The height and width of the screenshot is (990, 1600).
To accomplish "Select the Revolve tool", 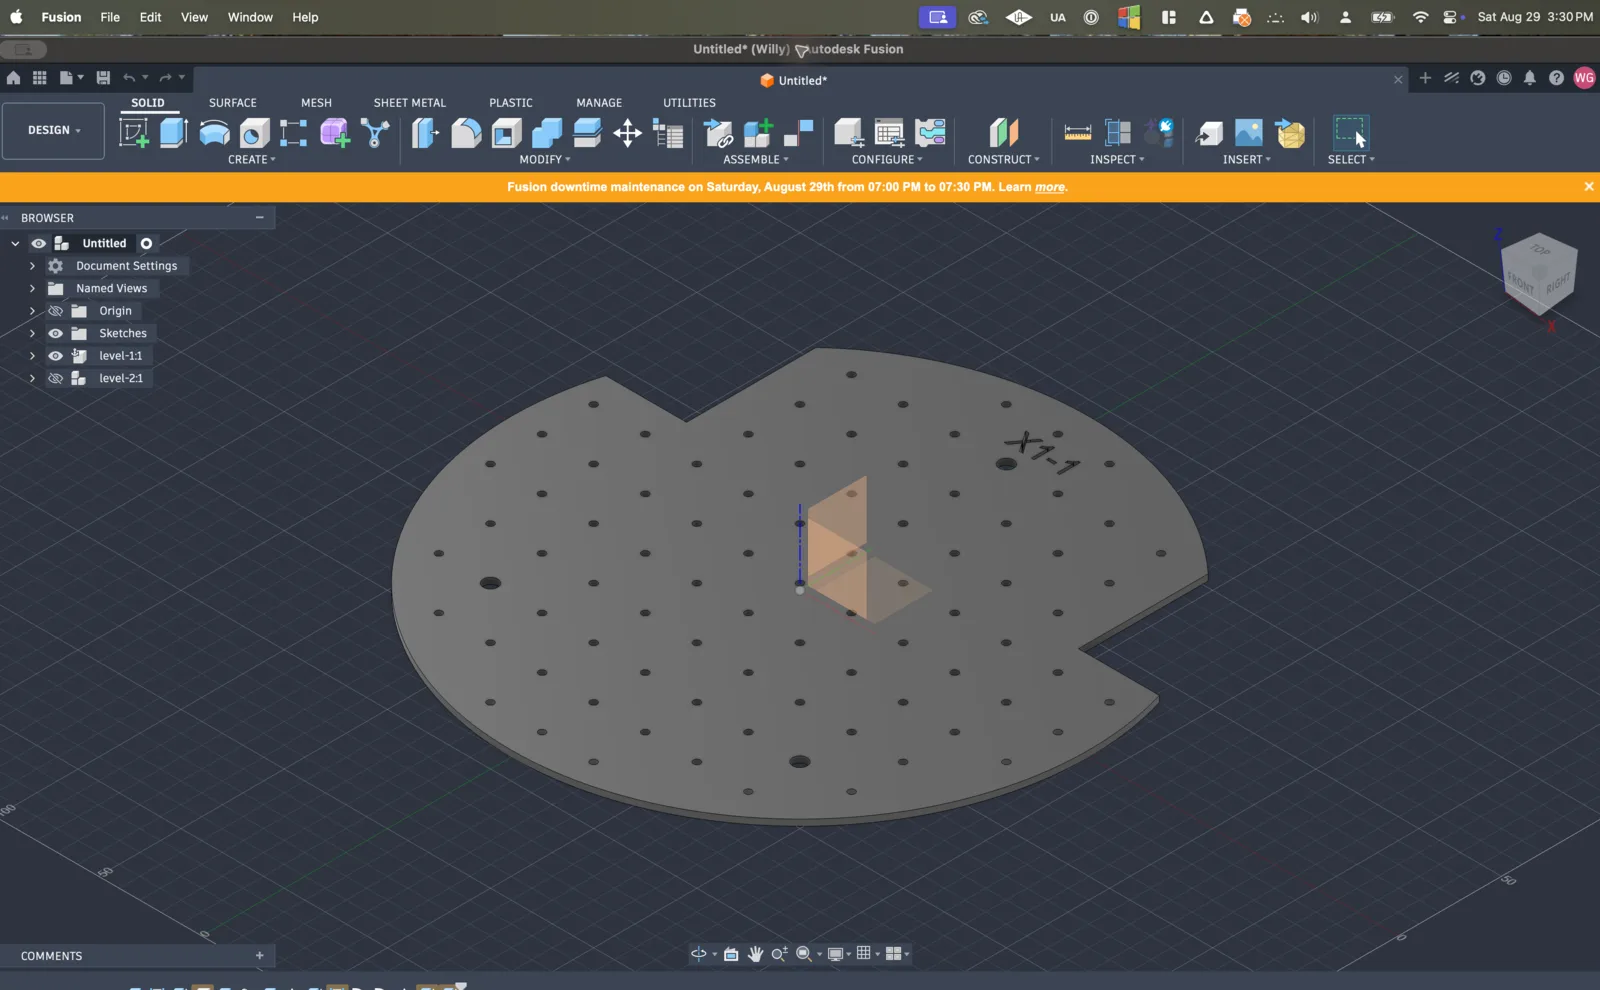I will pyautogui.click(x=214, y=132).
